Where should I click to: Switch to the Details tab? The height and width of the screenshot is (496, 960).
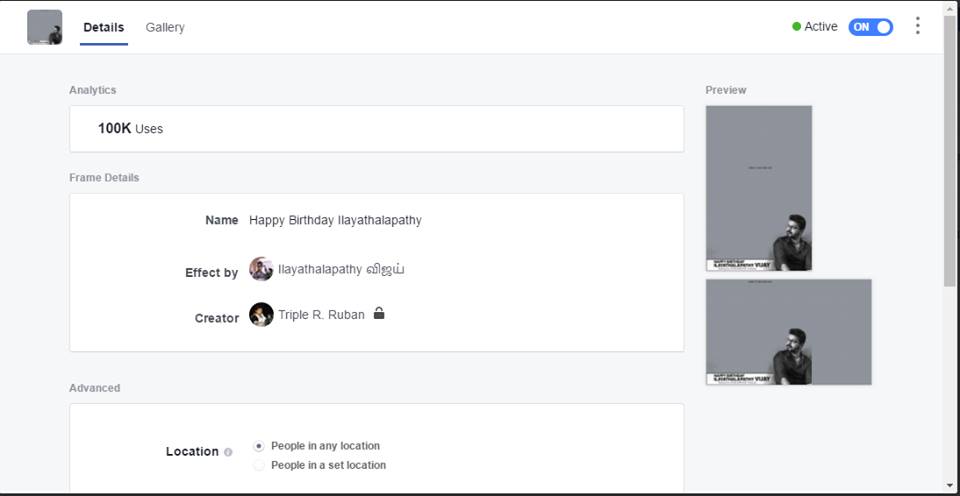click(103, 28)
